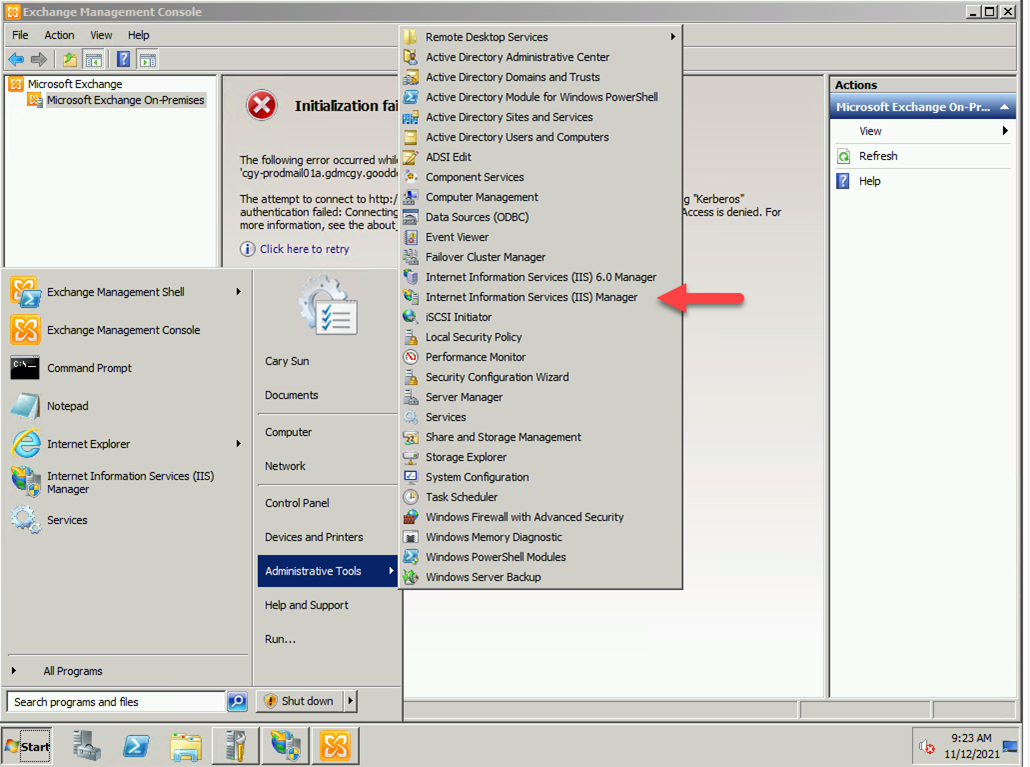Viewport: 1030px width, 767px height.
Task: Open Windows Explorer from the taskbar
Action: (186, 746)
